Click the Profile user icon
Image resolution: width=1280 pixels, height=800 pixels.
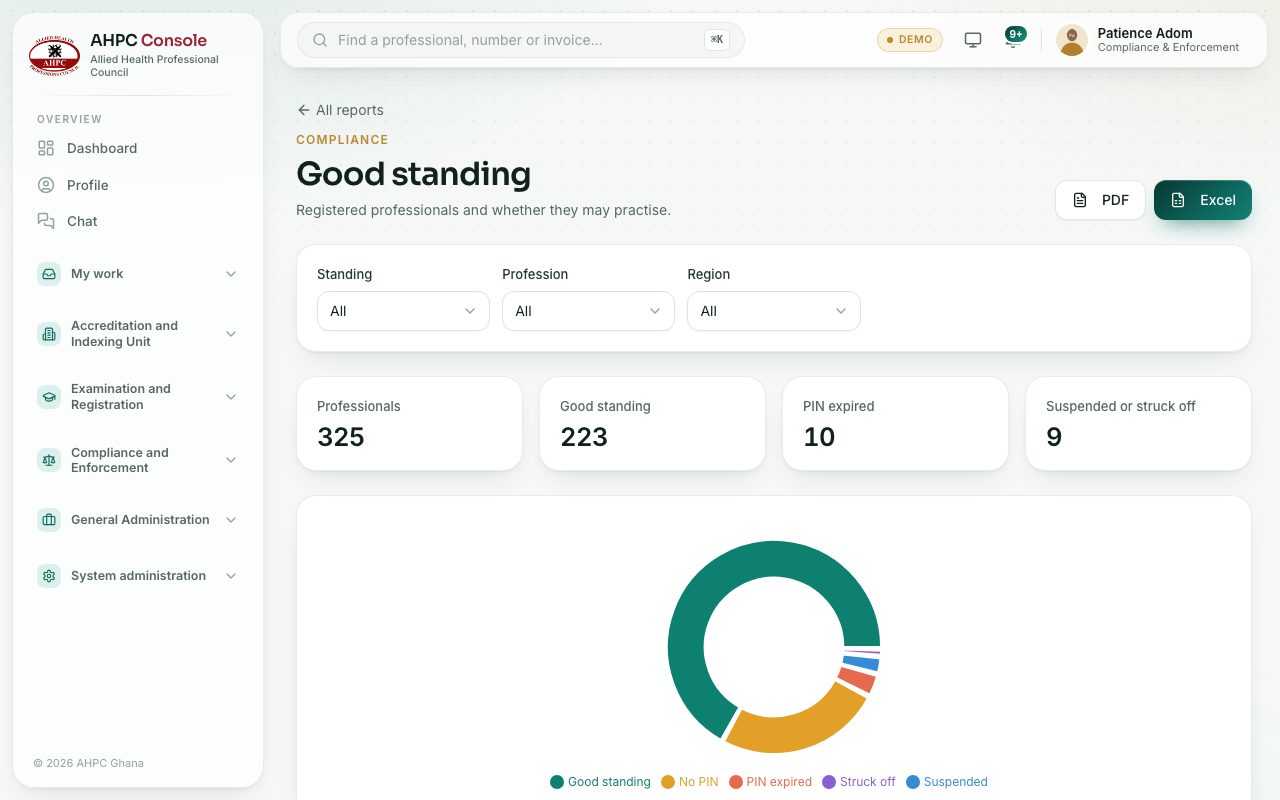coord(46,185)
